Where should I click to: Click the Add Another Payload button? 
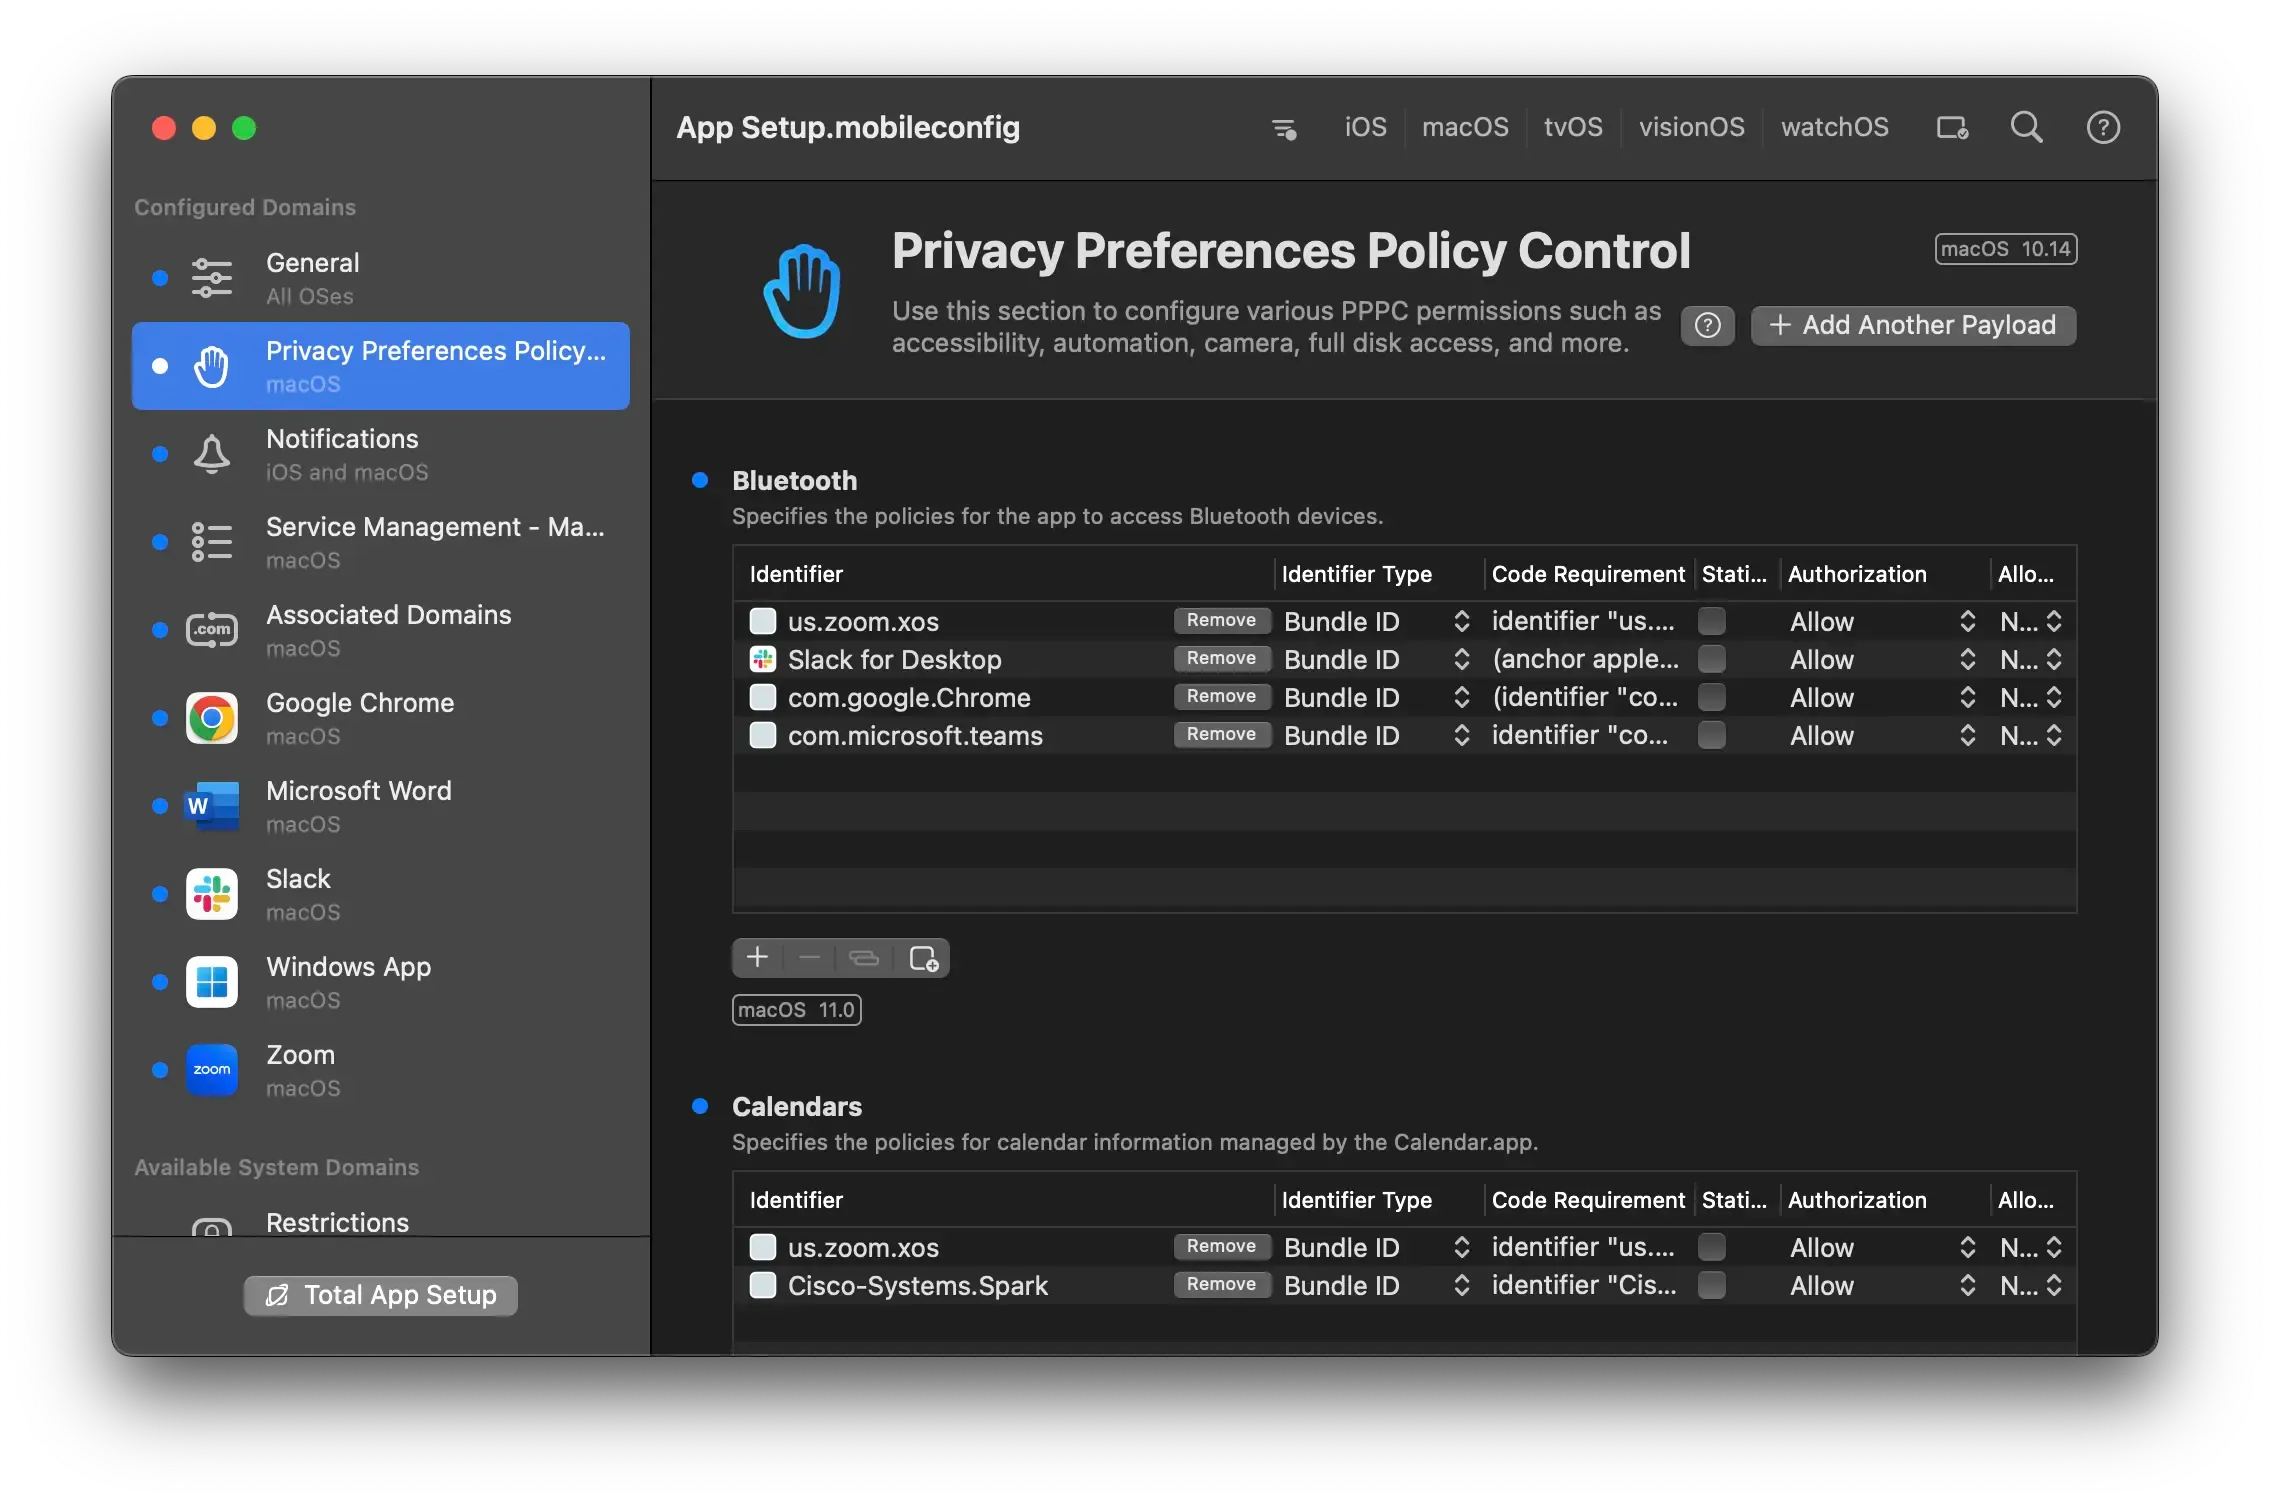tap(1912, 325)
